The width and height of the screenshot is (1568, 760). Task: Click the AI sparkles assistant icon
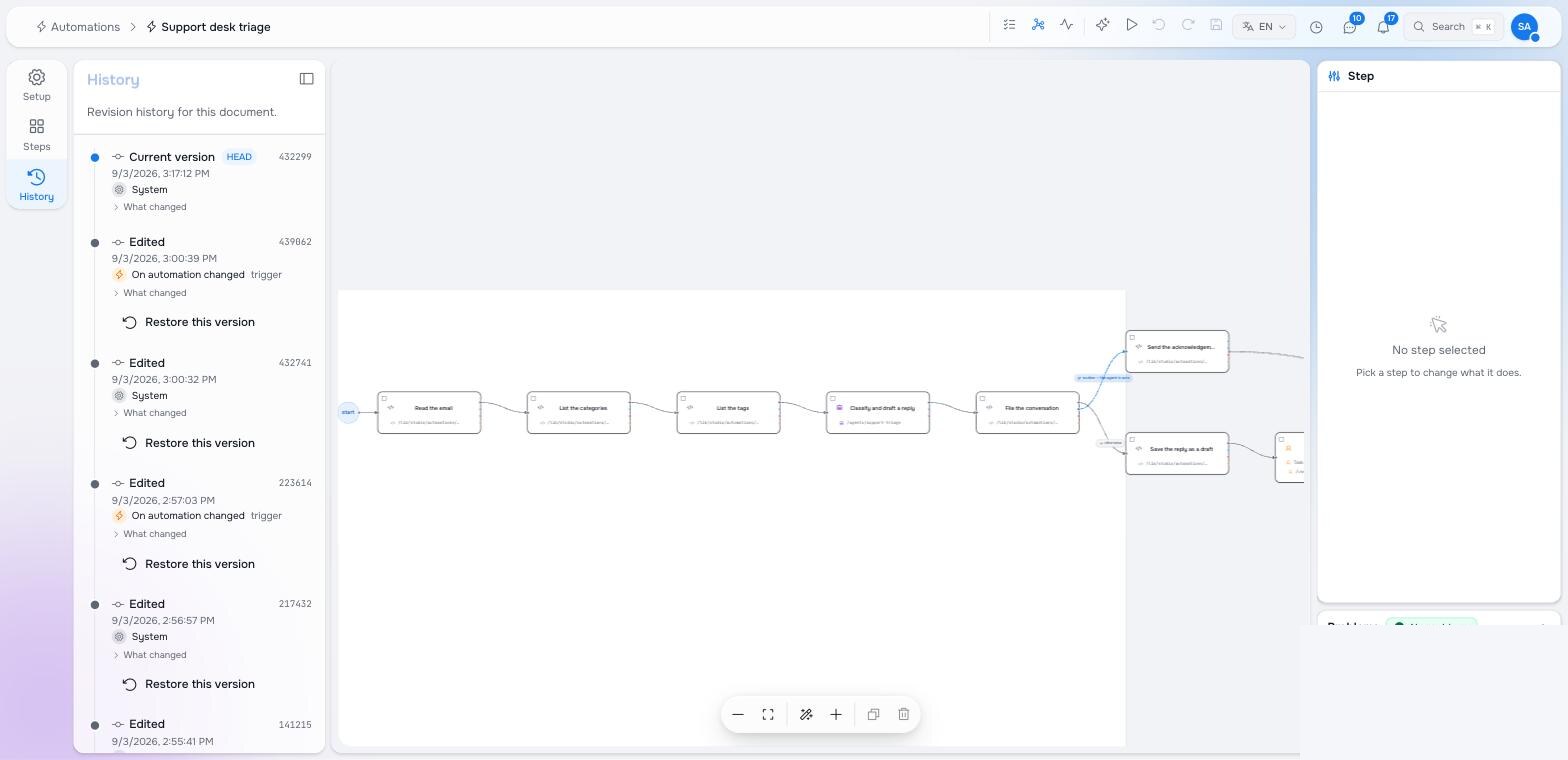coord(1102,26)
